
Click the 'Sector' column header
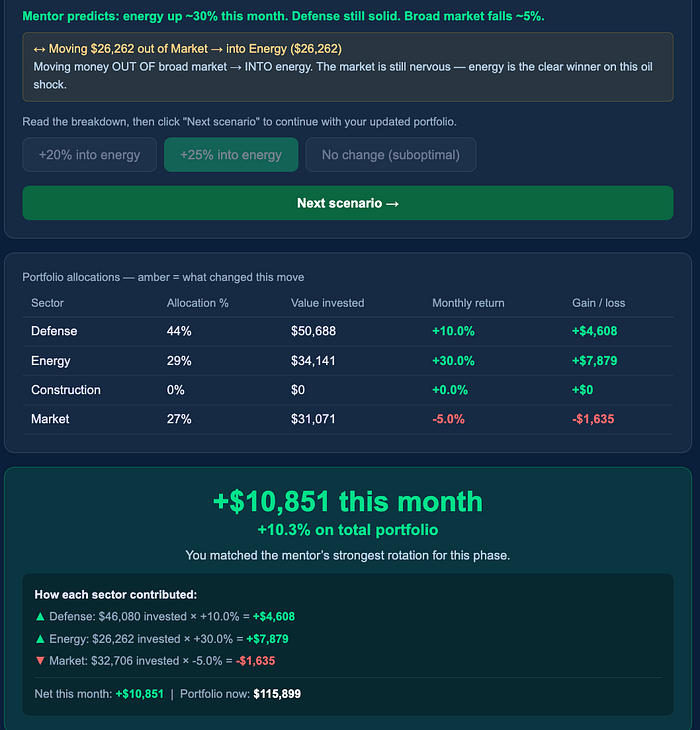pos(47,303)
